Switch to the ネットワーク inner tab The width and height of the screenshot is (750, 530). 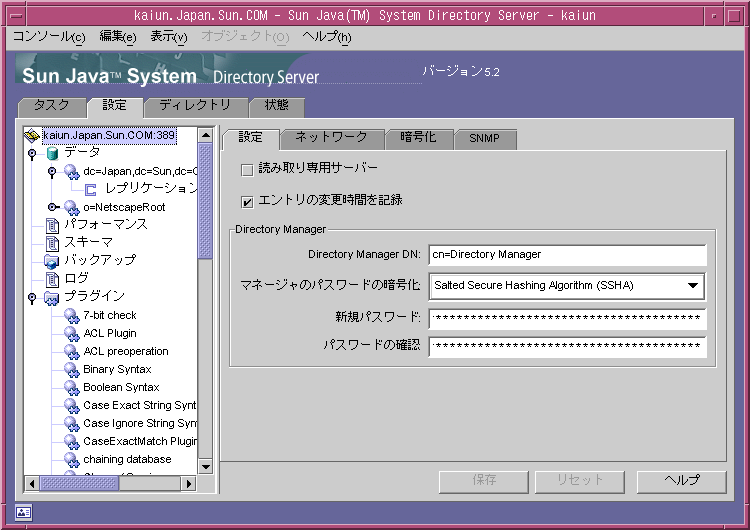click(332, 138)
